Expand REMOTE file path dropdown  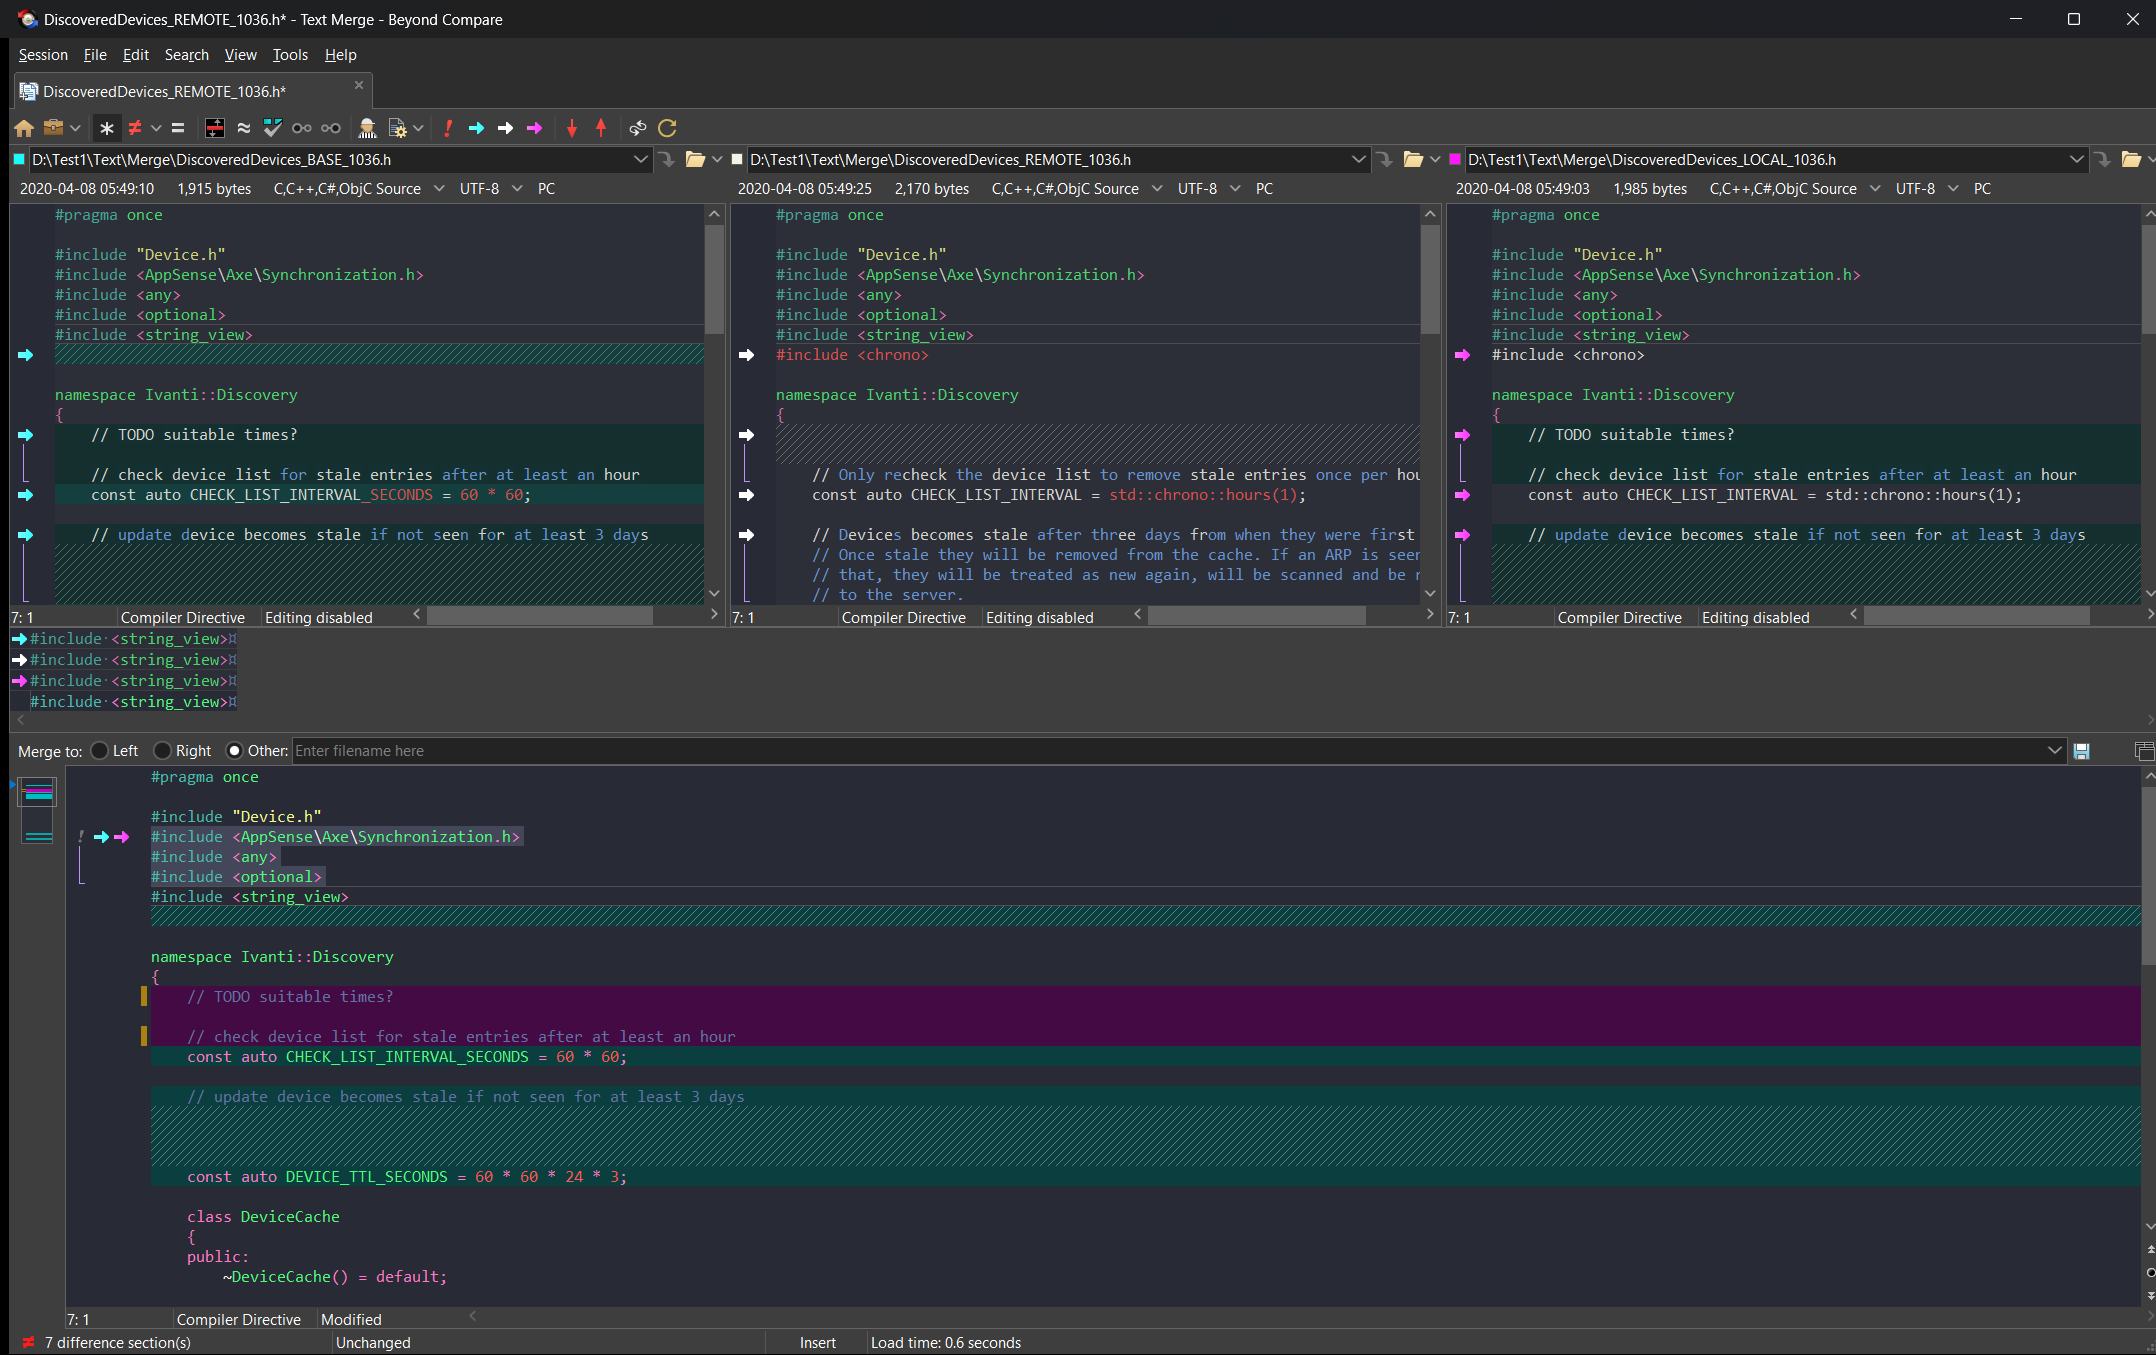tap(1358, 159)
